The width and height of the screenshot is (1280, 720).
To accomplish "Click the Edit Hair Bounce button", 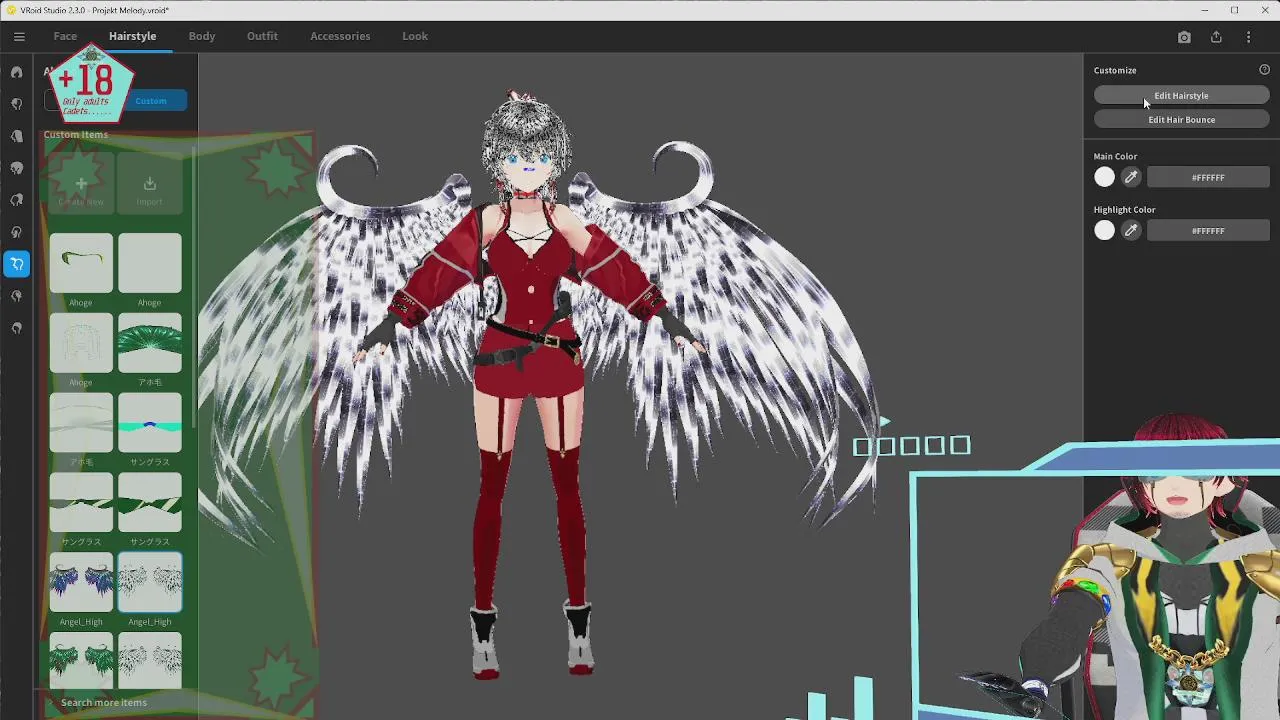I will coord(1181,120).
